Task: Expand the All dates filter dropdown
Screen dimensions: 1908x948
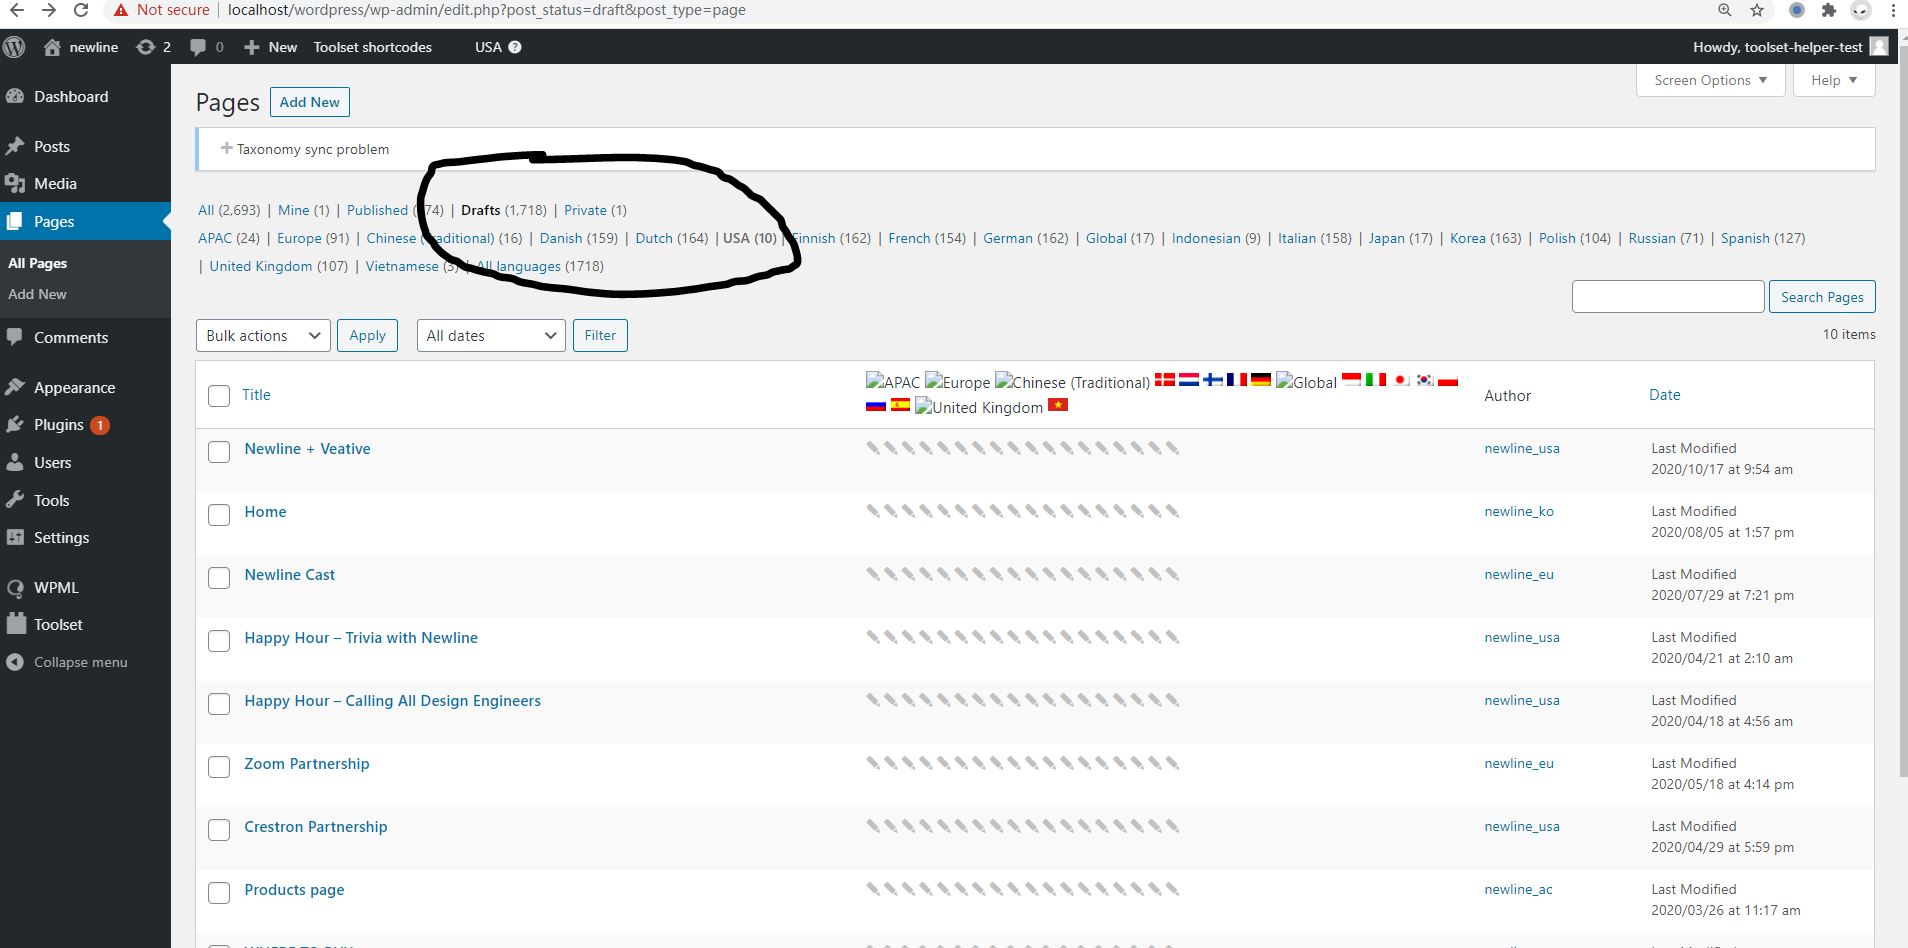Action: (490, 336)
